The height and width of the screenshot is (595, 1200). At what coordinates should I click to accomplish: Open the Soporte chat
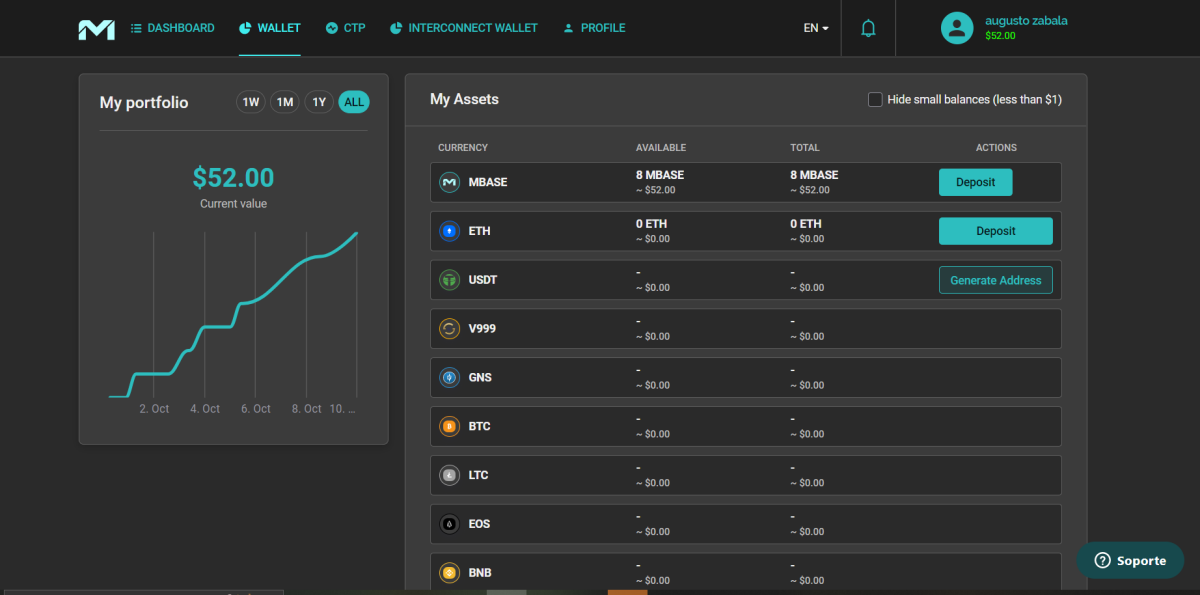(1130, 561)
